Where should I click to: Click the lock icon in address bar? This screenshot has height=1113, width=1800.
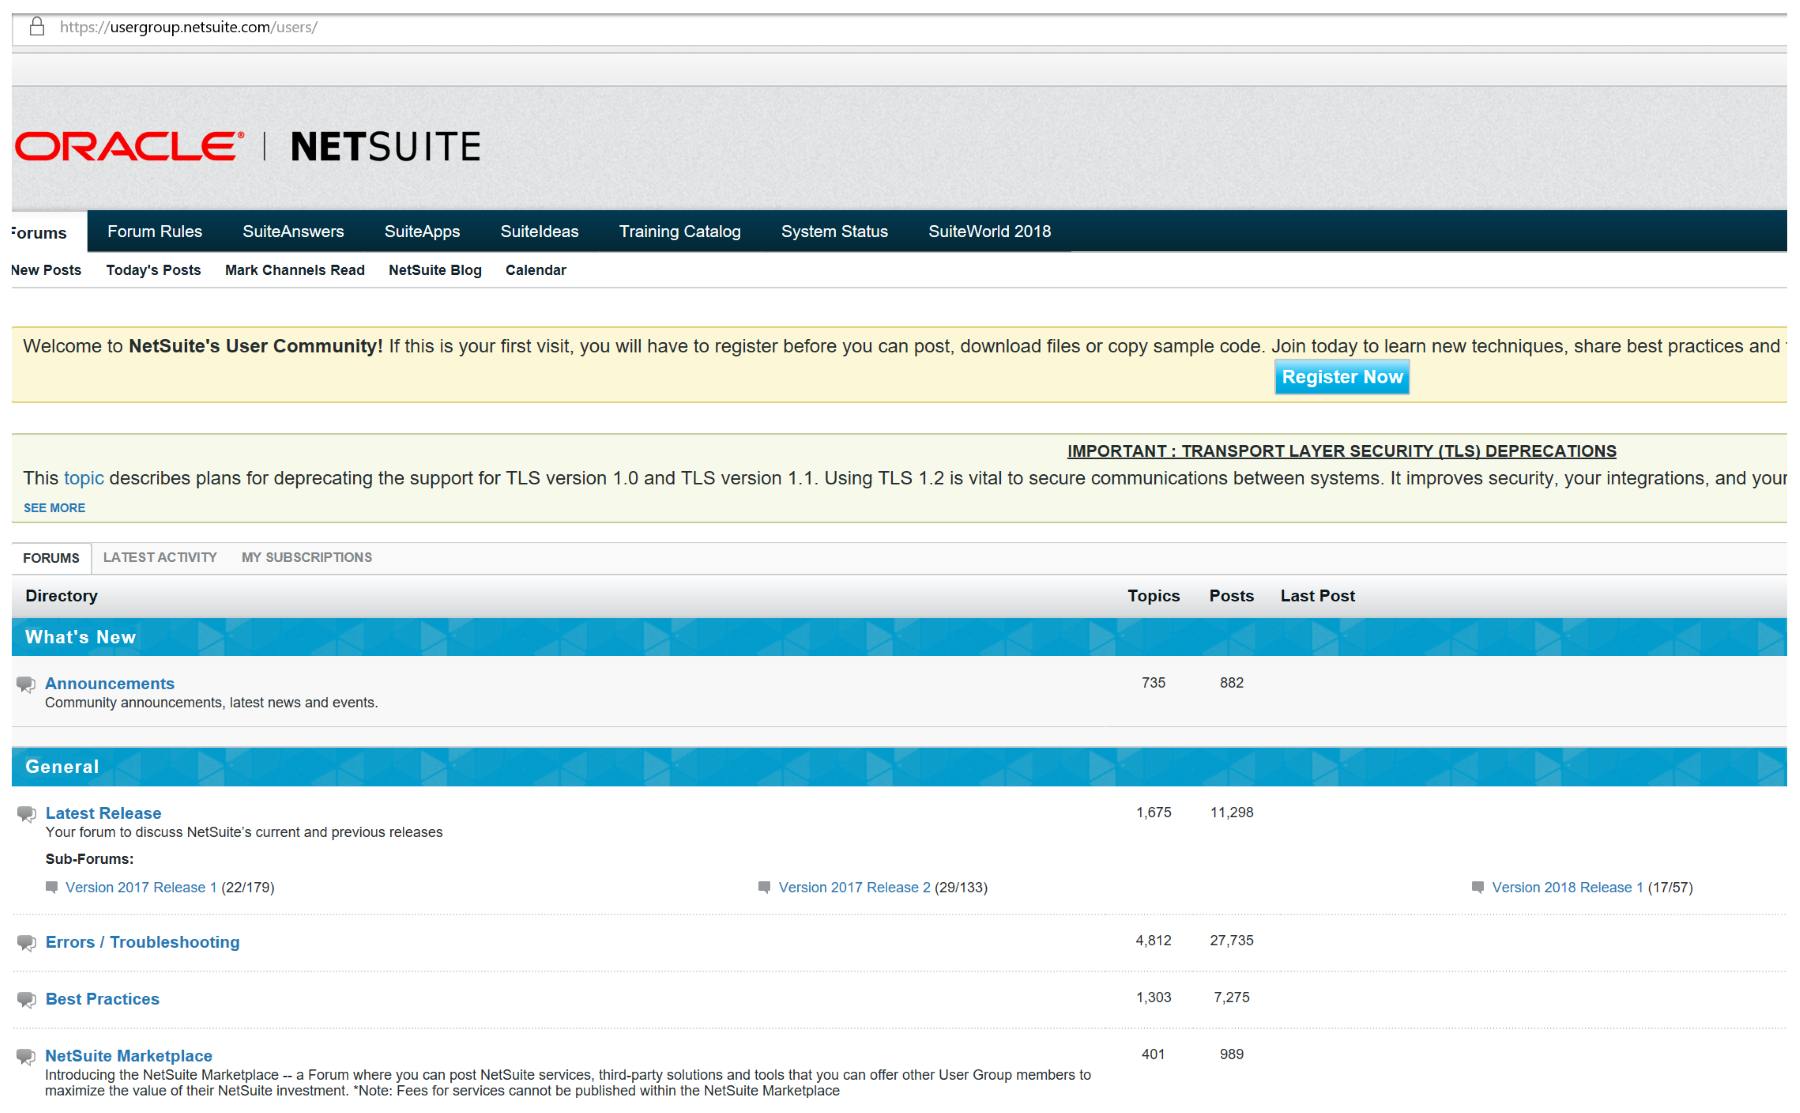(37, 26)
